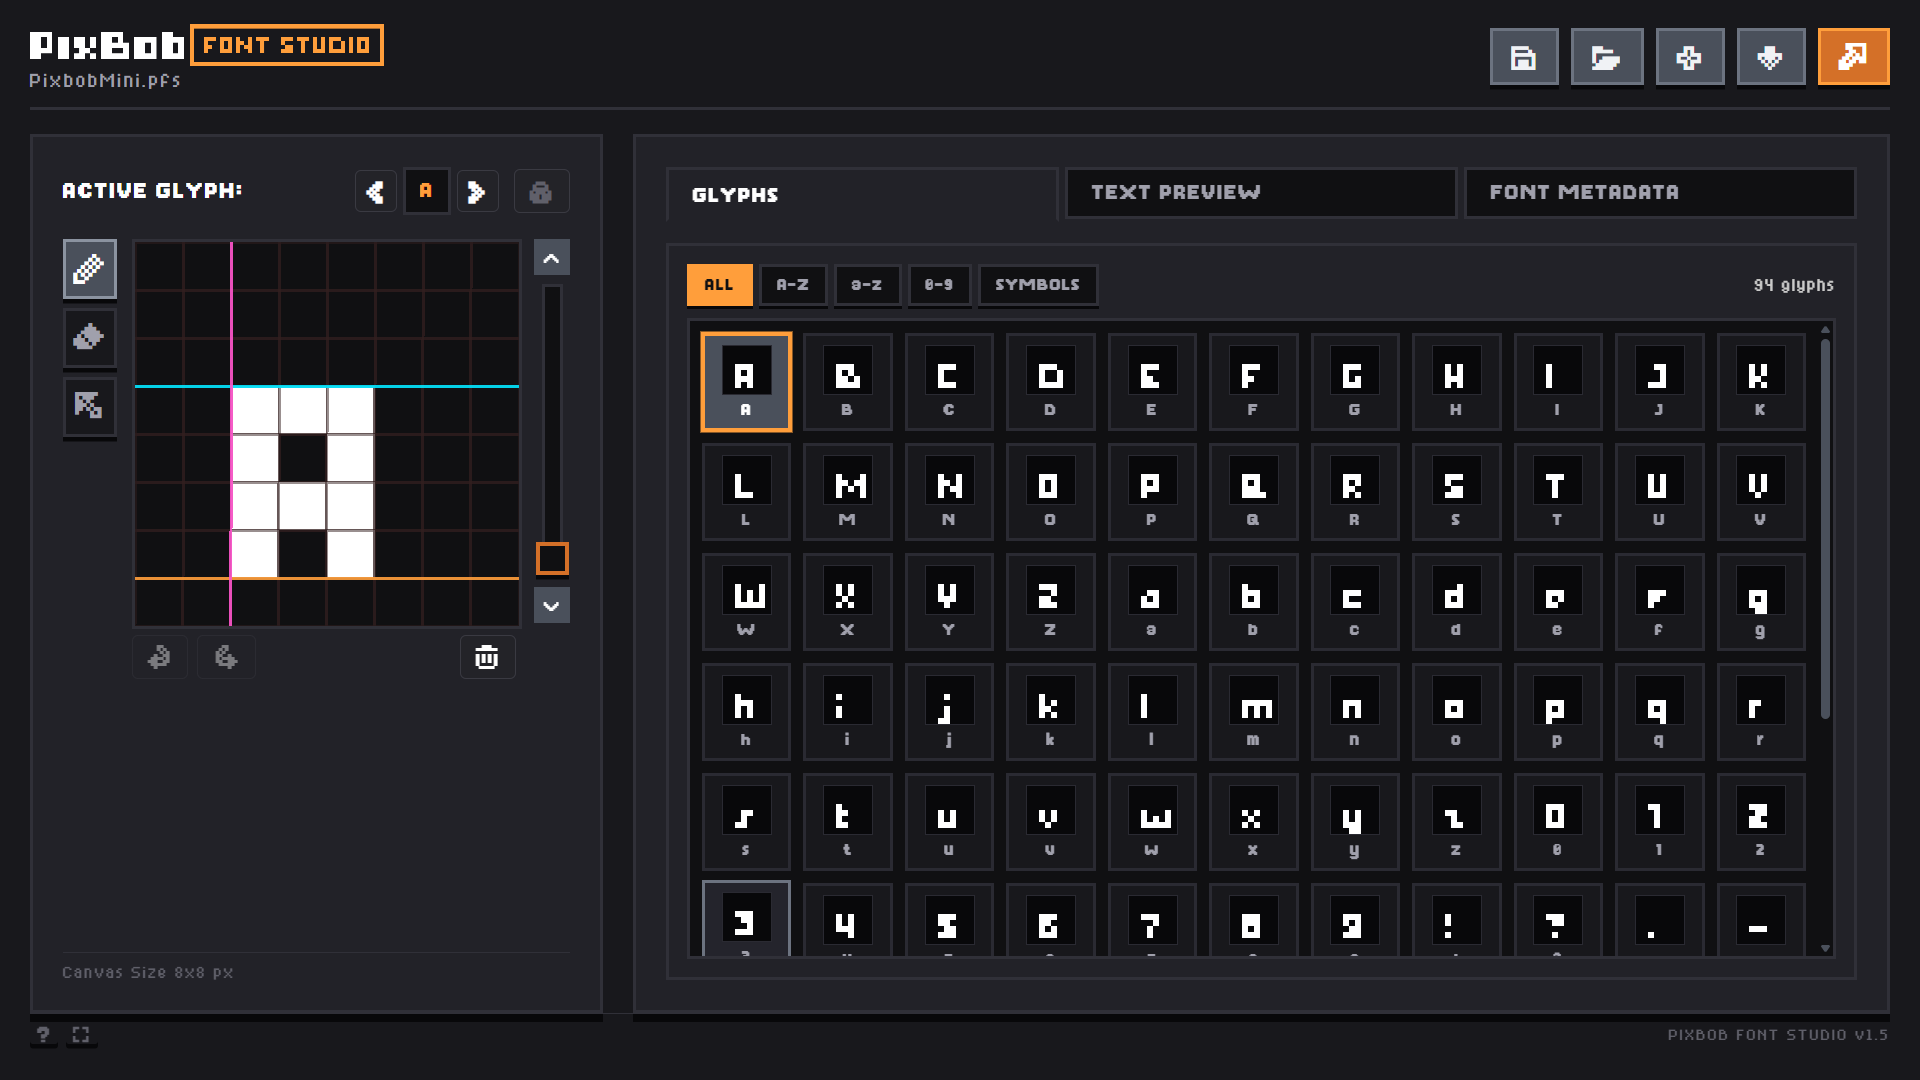Select the digit 2 glyph tile

pyautogui.click(x=1760, y=822)
